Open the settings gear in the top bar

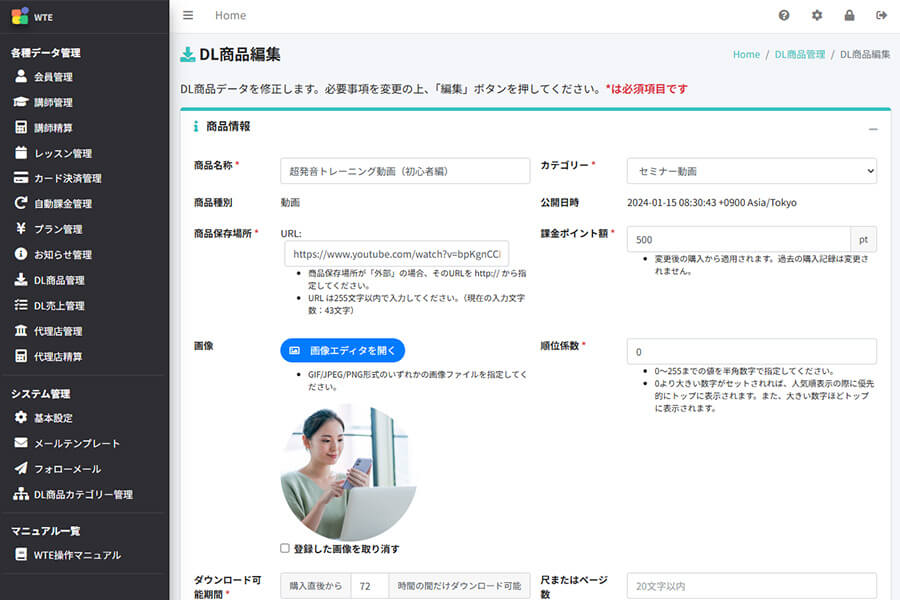point(816,15)
